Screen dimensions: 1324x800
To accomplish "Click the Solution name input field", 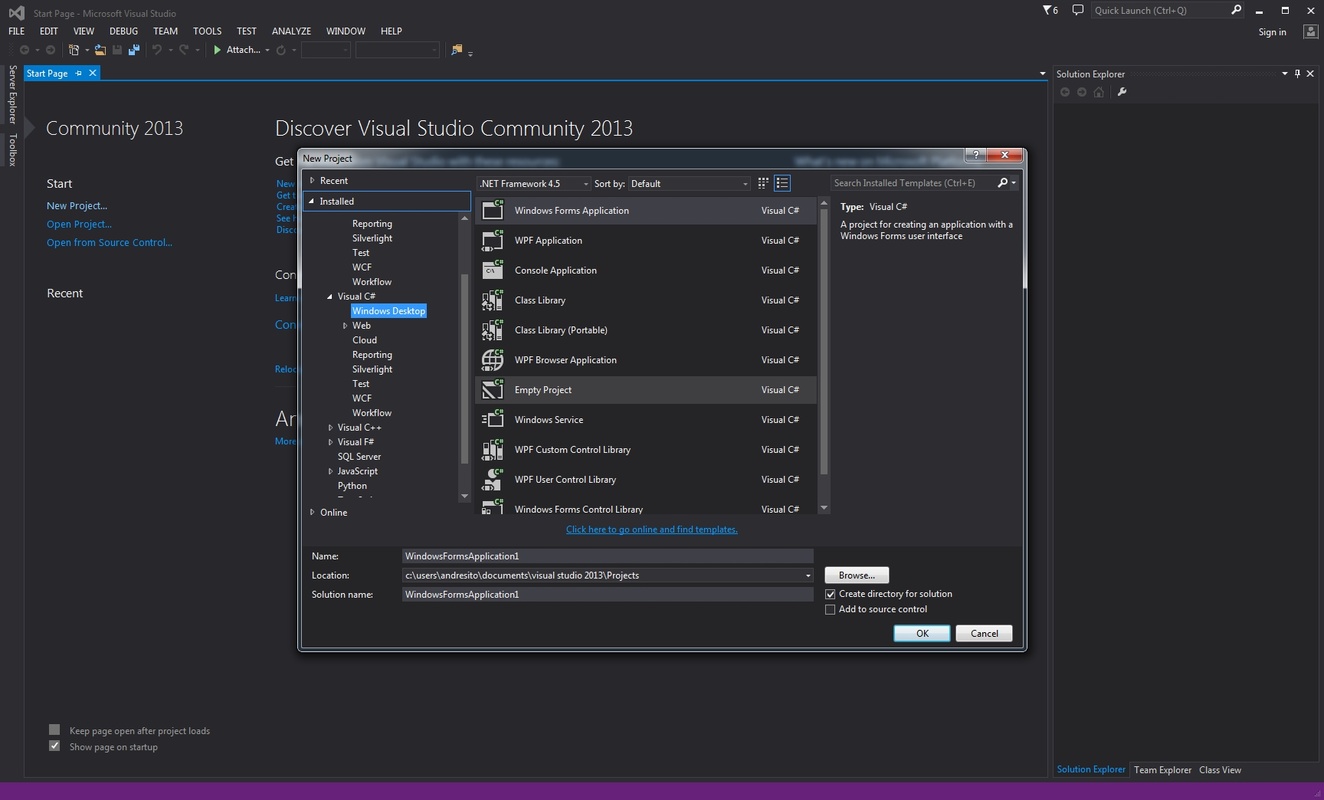I will click(607, 595).
